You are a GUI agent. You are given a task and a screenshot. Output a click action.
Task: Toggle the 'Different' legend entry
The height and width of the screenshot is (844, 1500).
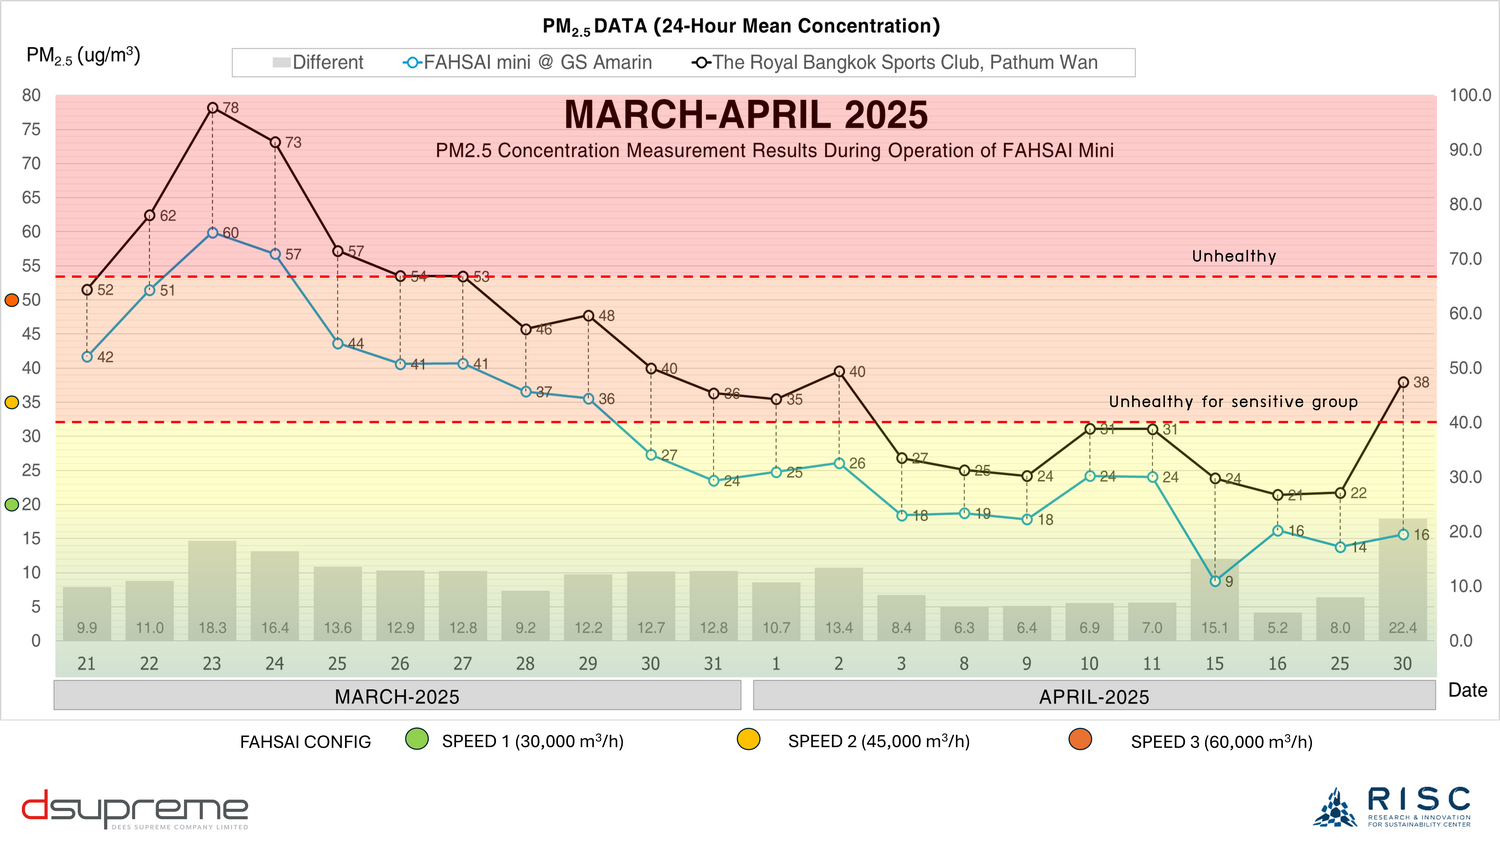317,63
